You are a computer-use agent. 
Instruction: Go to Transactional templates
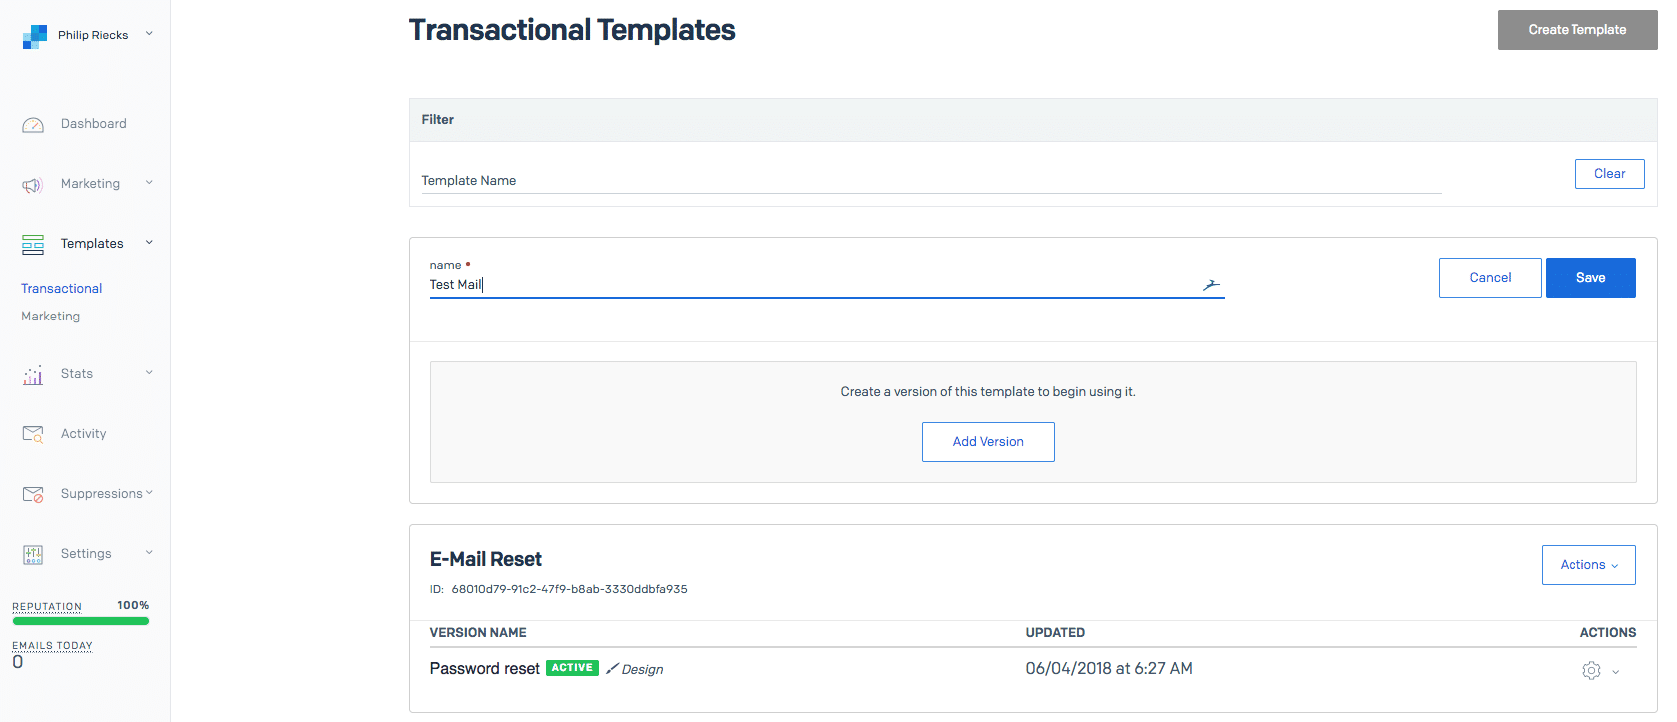tap(61, 289)
